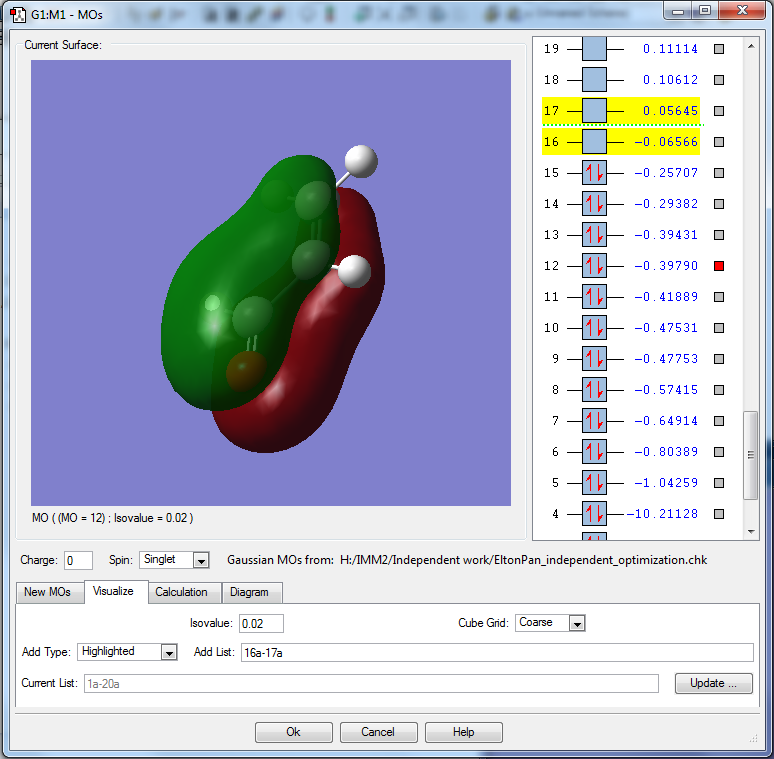Click the GaussView window title icon
This screenshot has height=759, width=774.
(x=18, y=14)
